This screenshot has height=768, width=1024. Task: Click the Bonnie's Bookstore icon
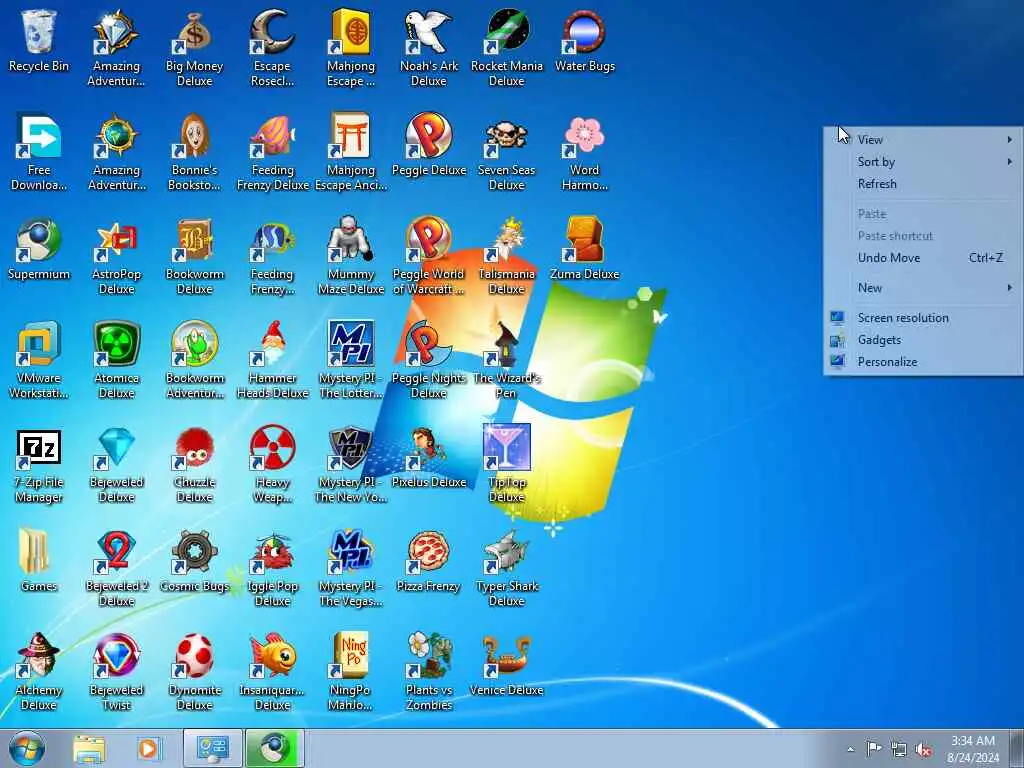pos(195,152)
